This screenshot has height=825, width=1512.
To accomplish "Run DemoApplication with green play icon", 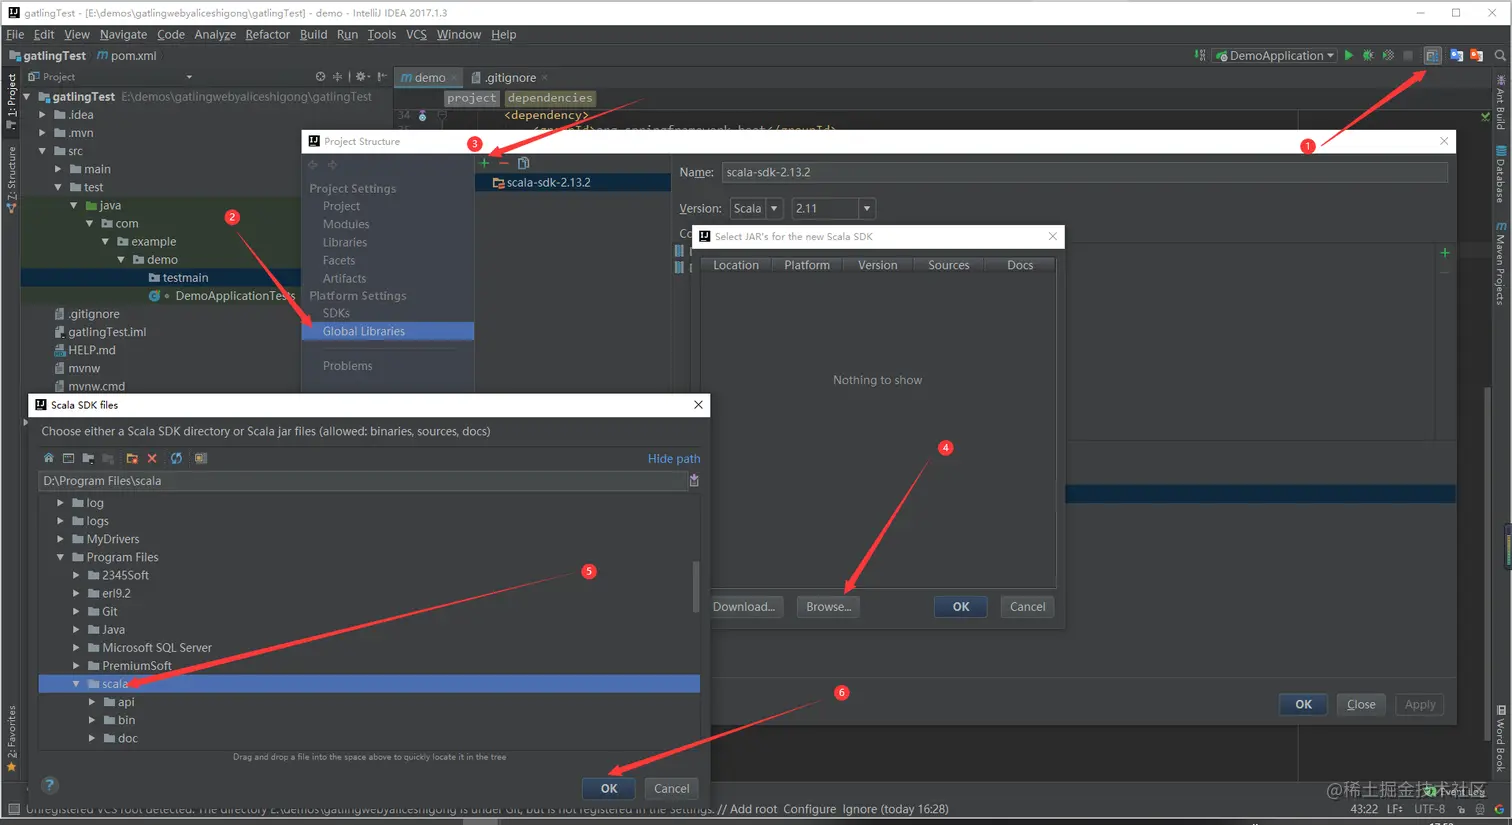I will pyautogui.click(x=1349, y=56).
